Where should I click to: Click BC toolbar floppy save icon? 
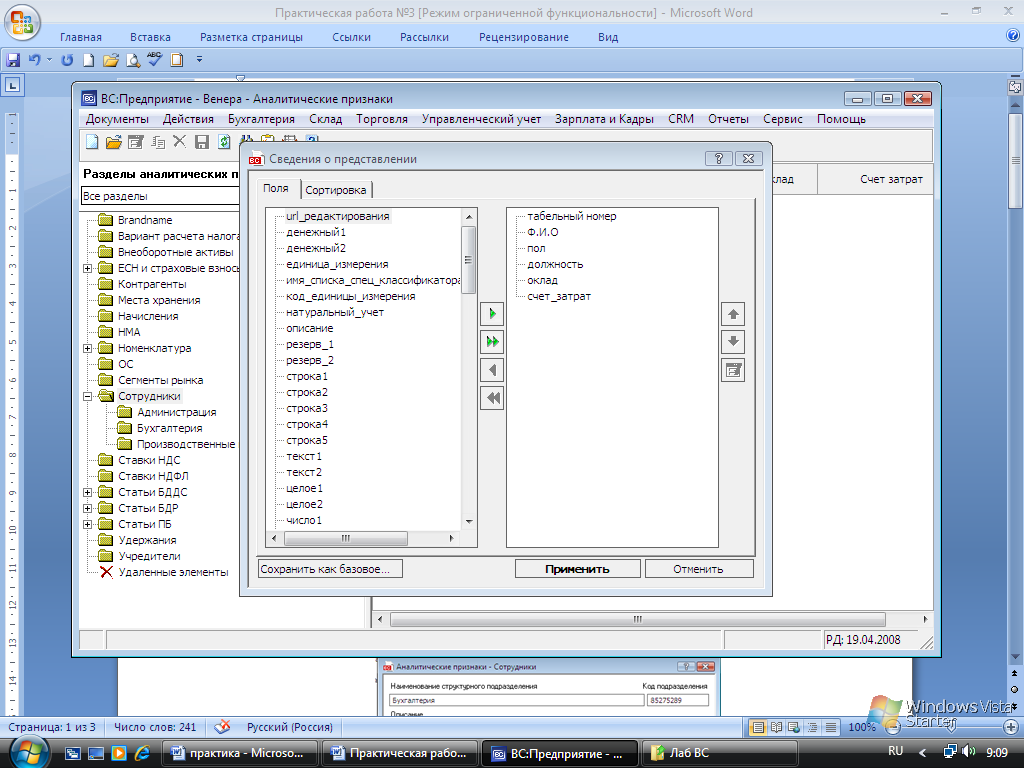(x=202, y=142)
